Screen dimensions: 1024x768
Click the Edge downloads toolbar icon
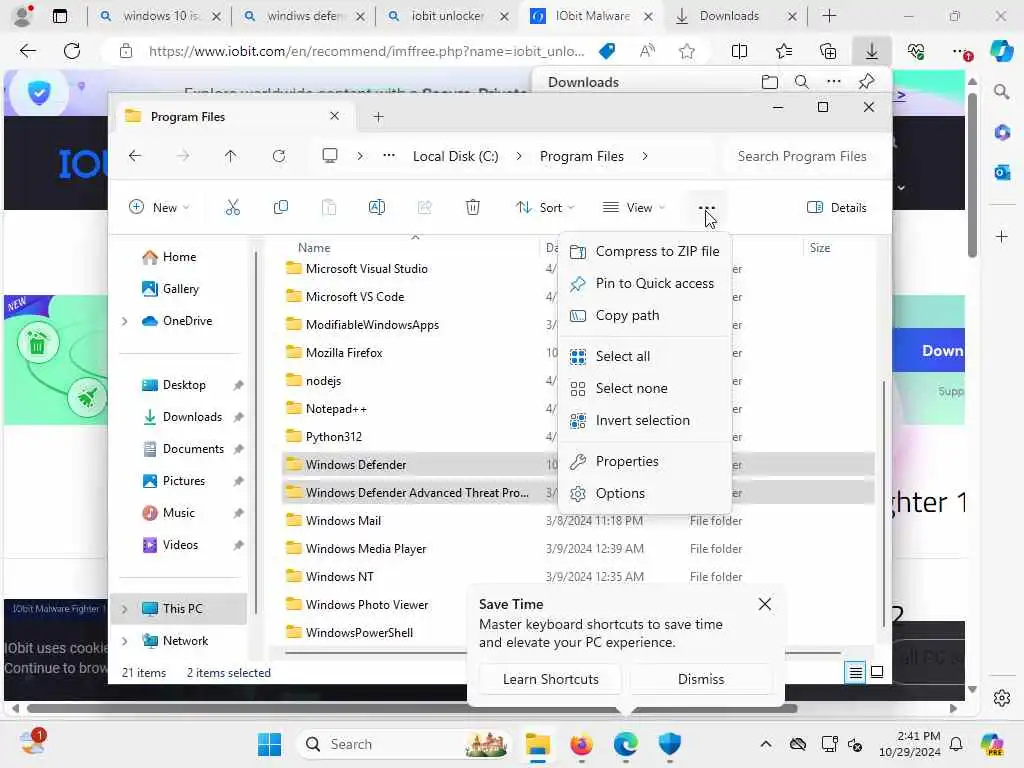872,51
